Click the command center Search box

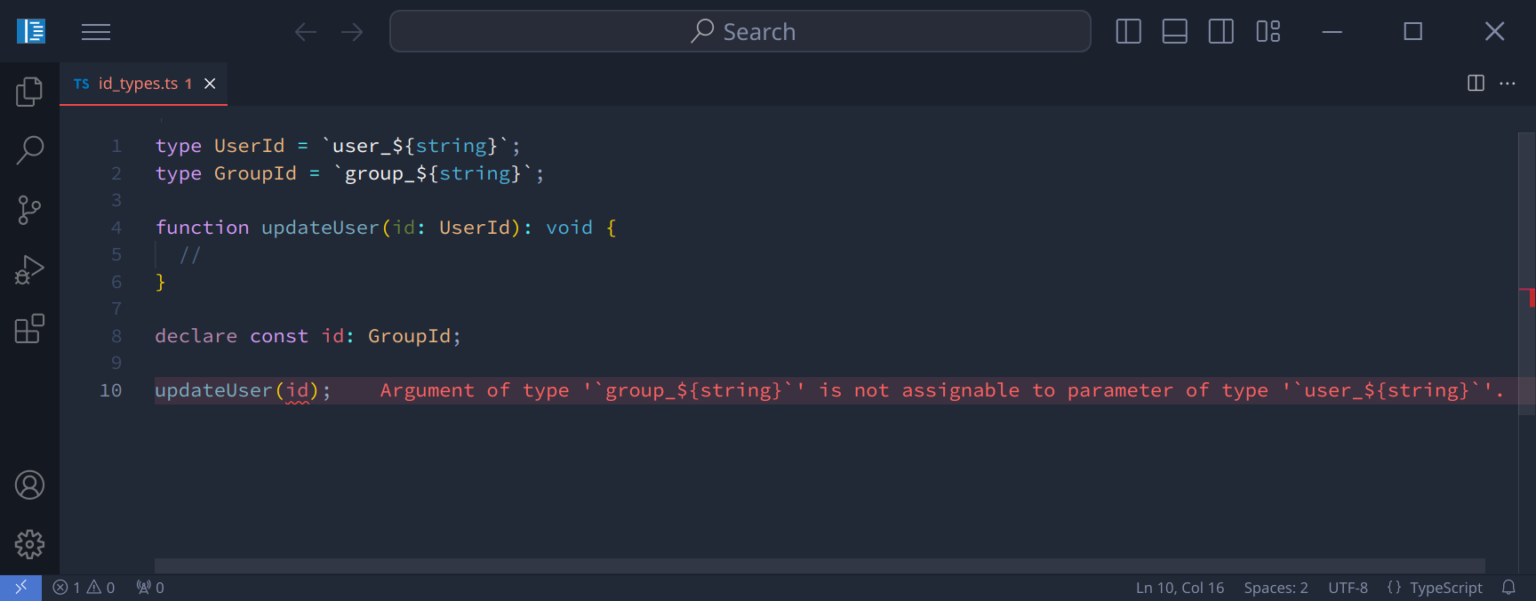[x=740, y=32]
